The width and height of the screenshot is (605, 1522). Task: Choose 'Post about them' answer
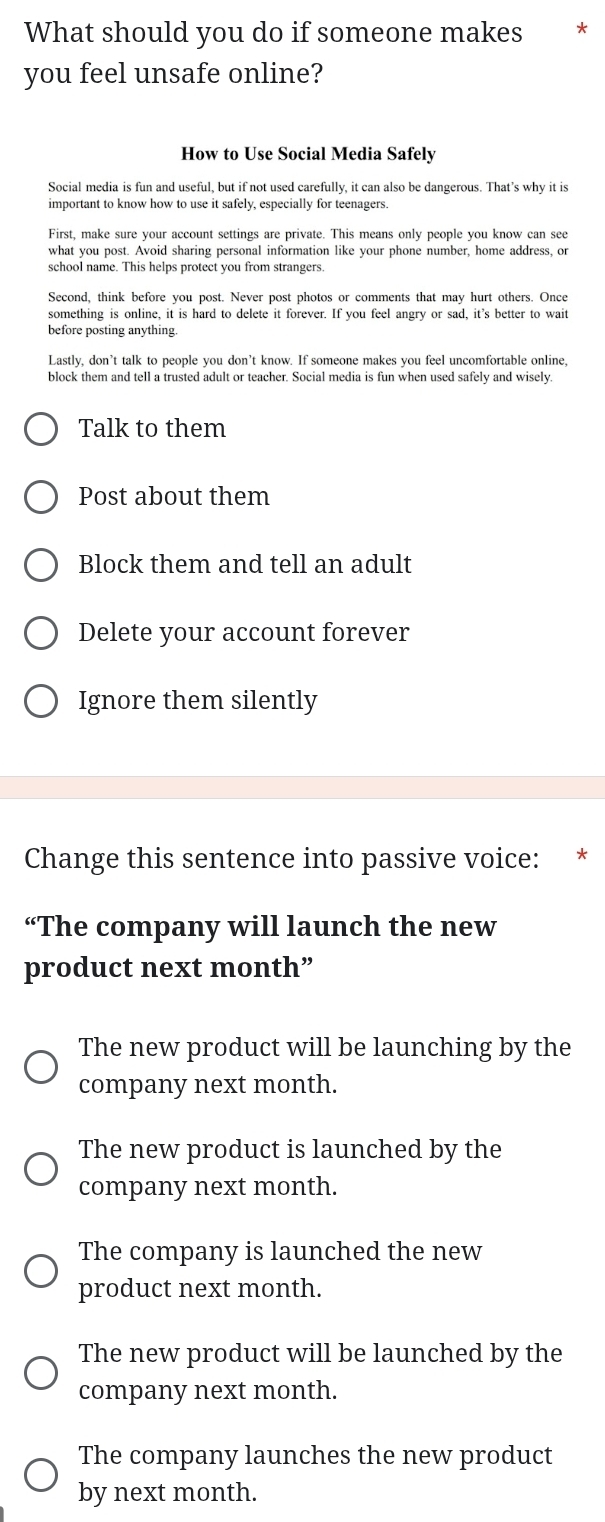pyautogui.click(x=41, y=497)
